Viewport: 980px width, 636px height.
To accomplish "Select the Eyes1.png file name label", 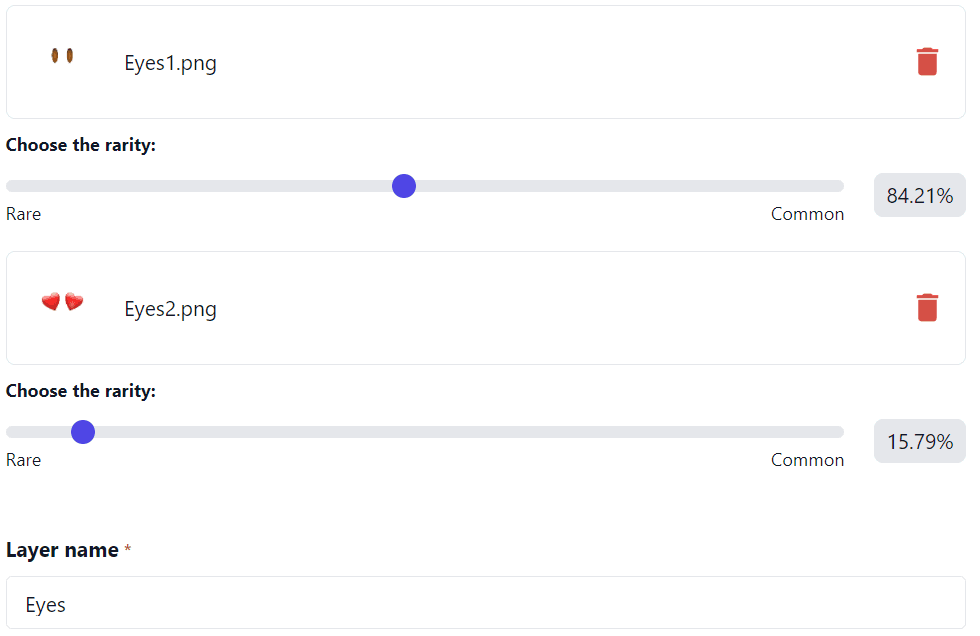I will [170, 62].
